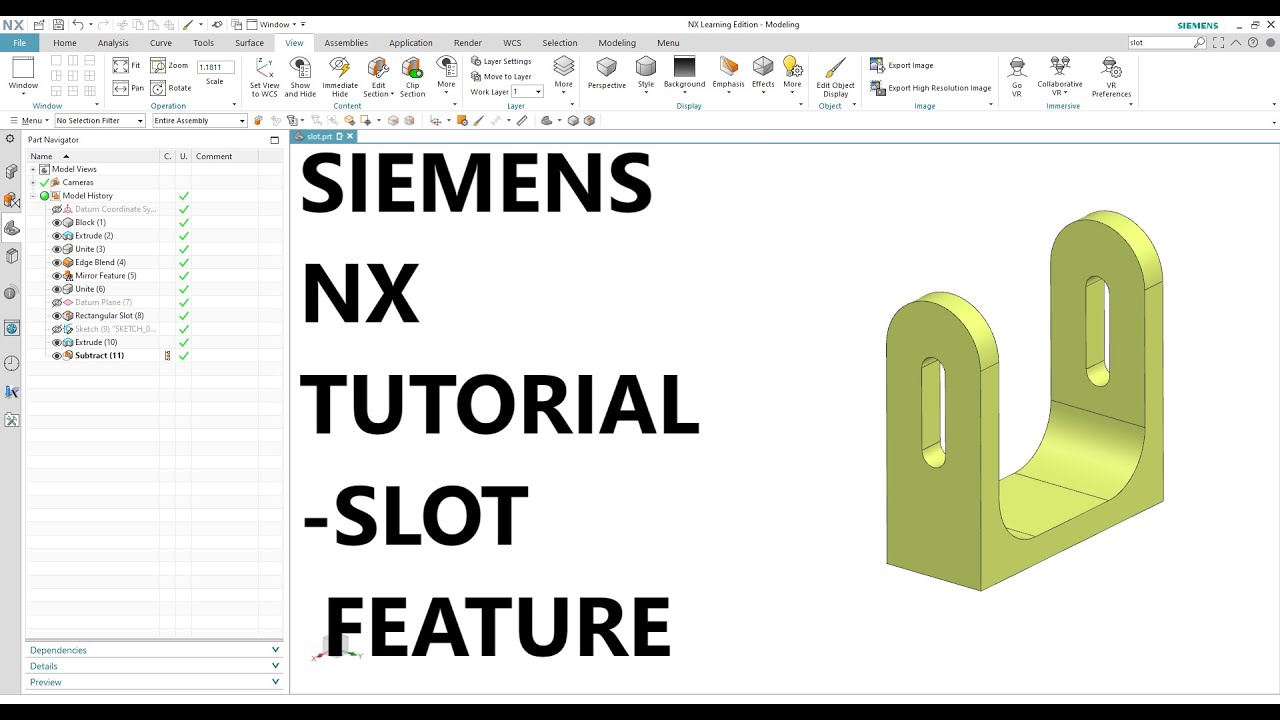Click the Edit Section icon

pyautogui.click(x=378, y=68)
